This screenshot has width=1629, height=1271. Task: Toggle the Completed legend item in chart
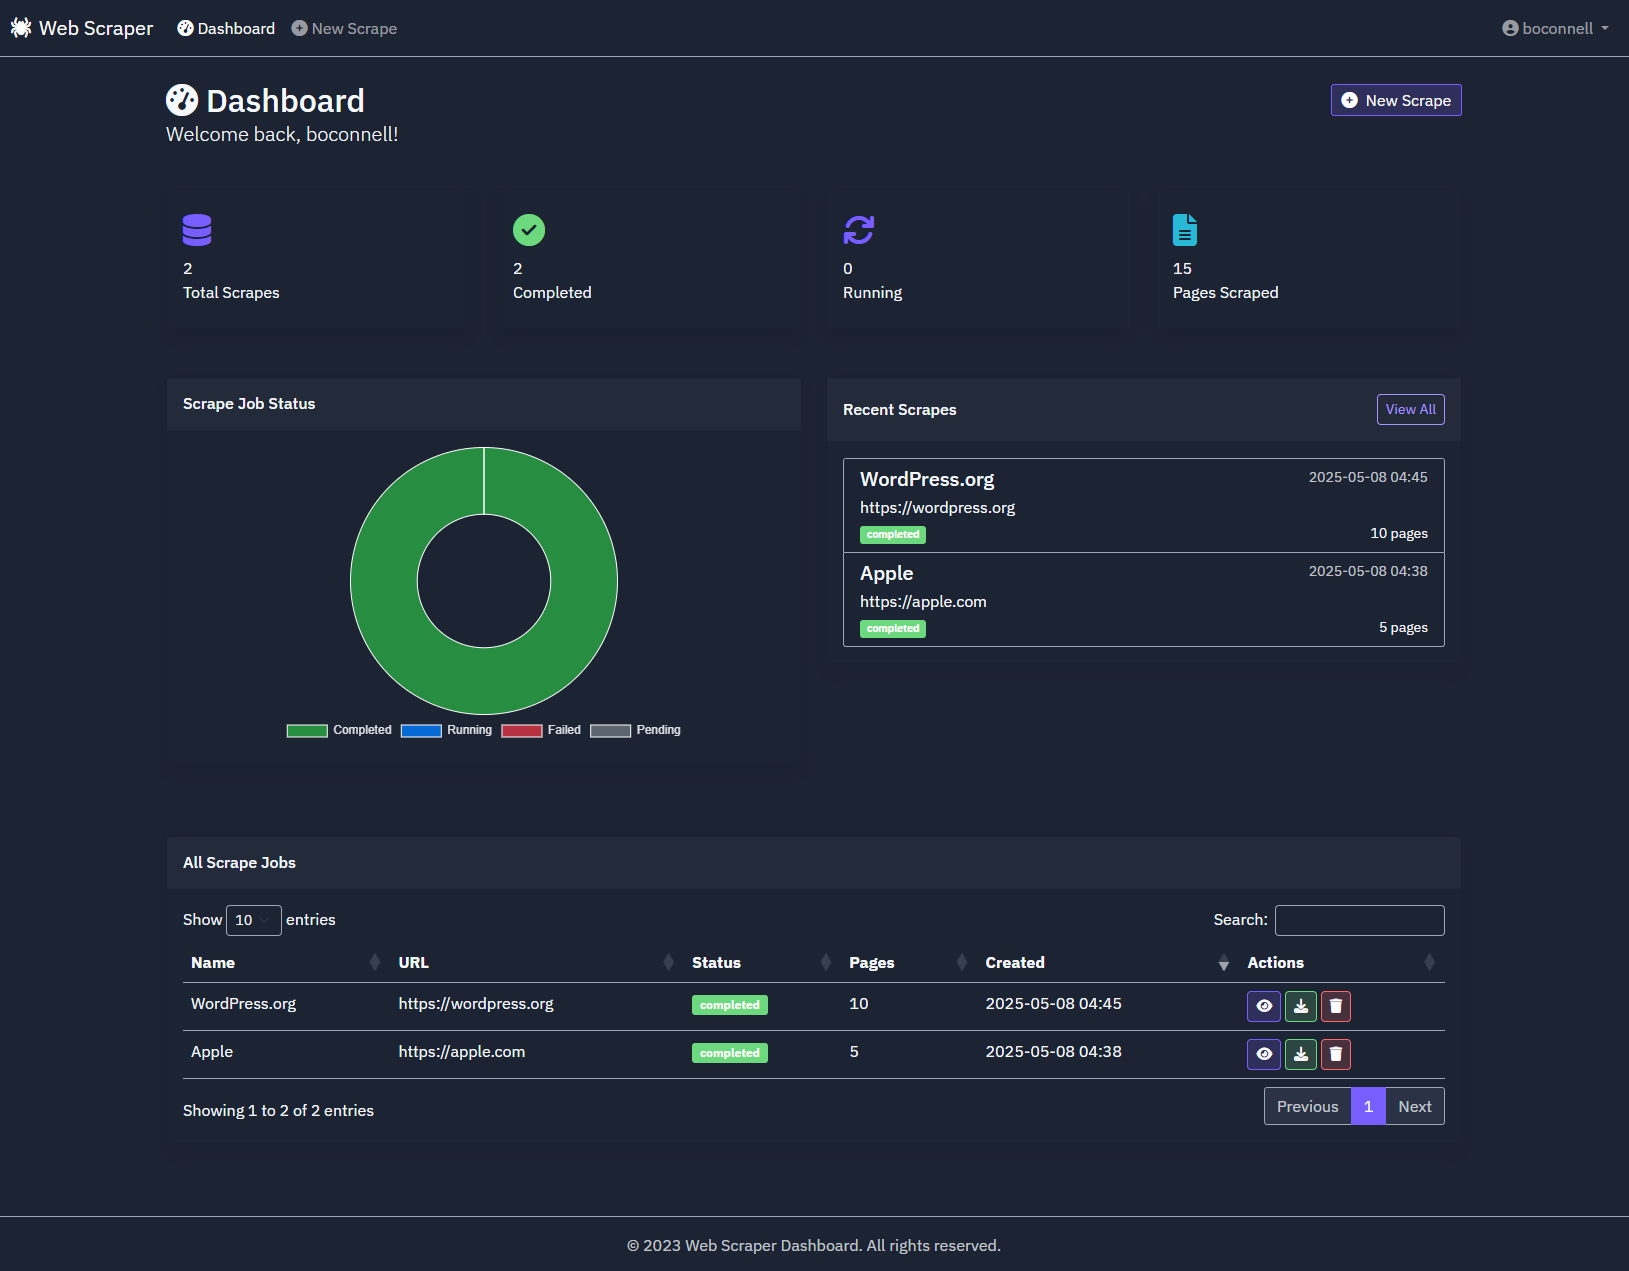coord(340,730)
